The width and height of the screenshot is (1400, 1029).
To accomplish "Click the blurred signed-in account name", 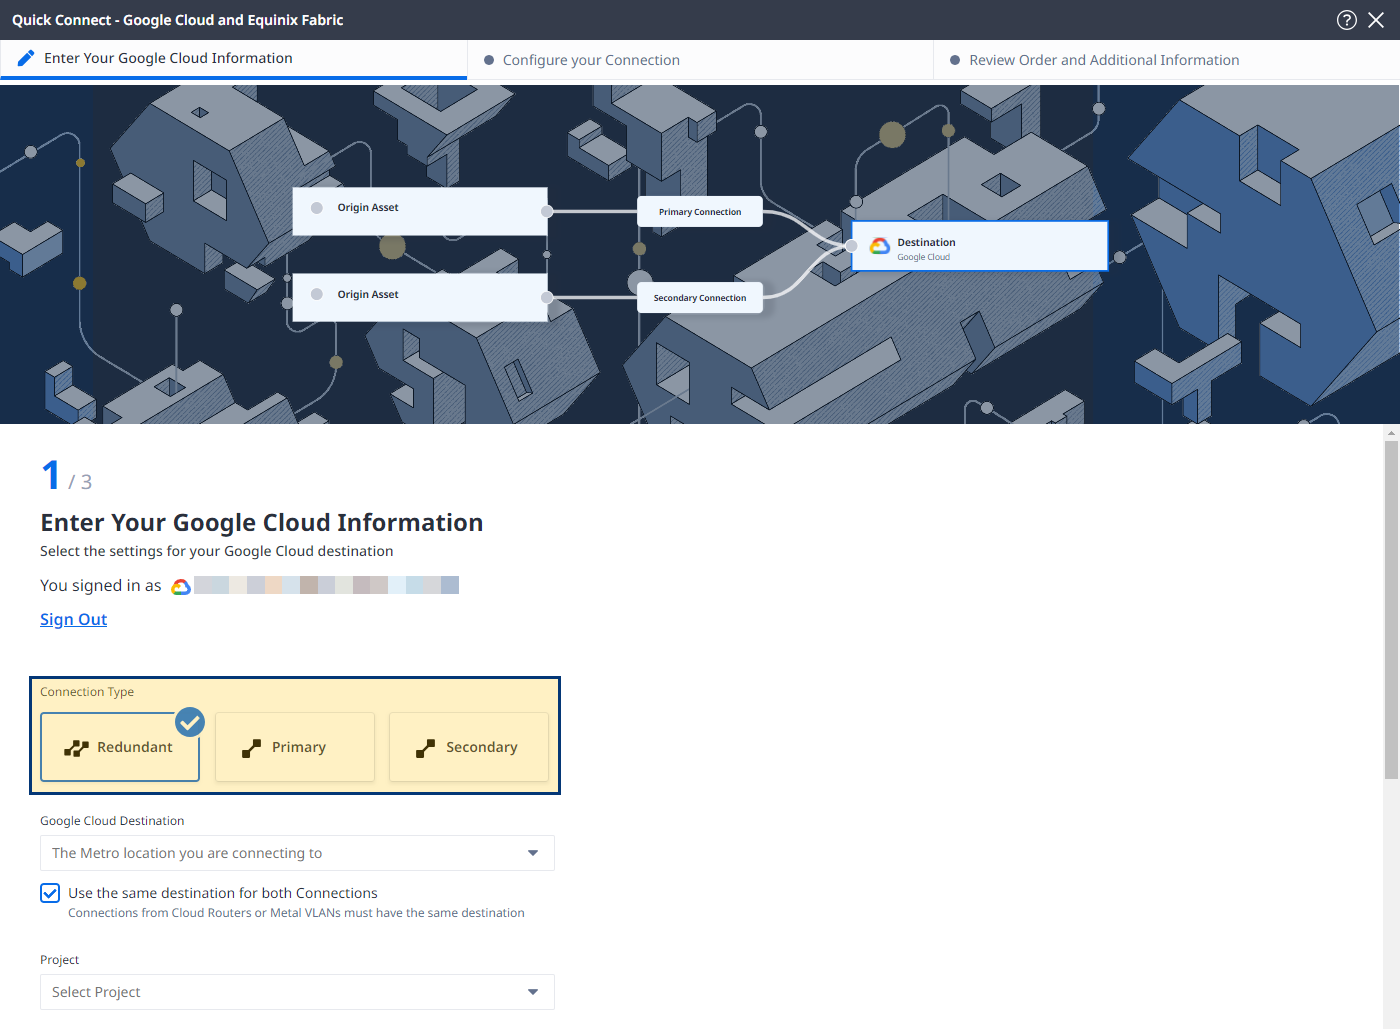I will pyautogui.click(x=327, y=585).
